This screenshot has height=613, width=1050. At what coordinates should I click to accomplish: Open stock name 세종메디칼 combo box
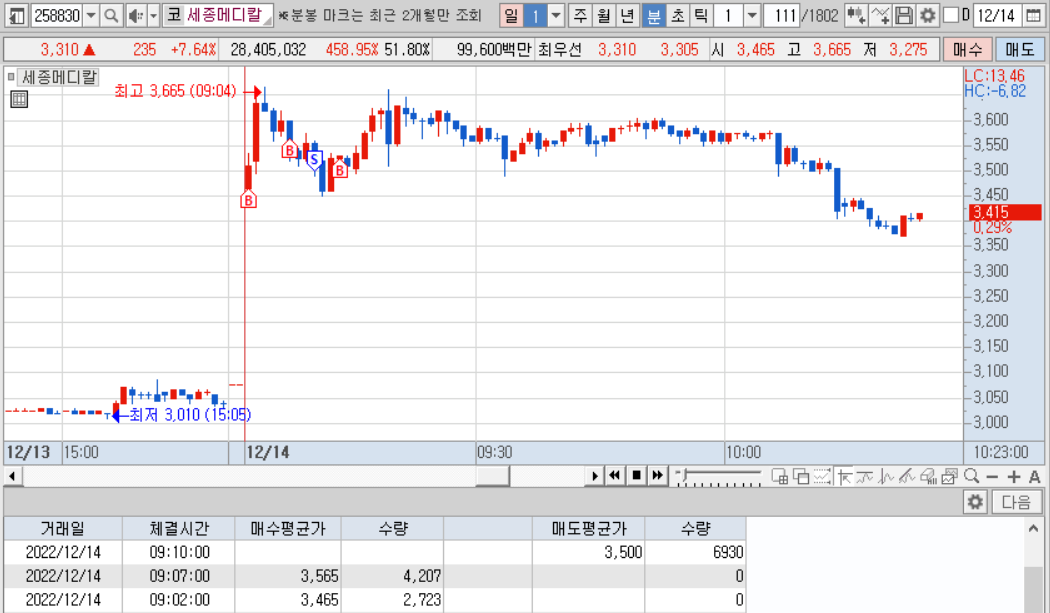click(x=218, y=15)
